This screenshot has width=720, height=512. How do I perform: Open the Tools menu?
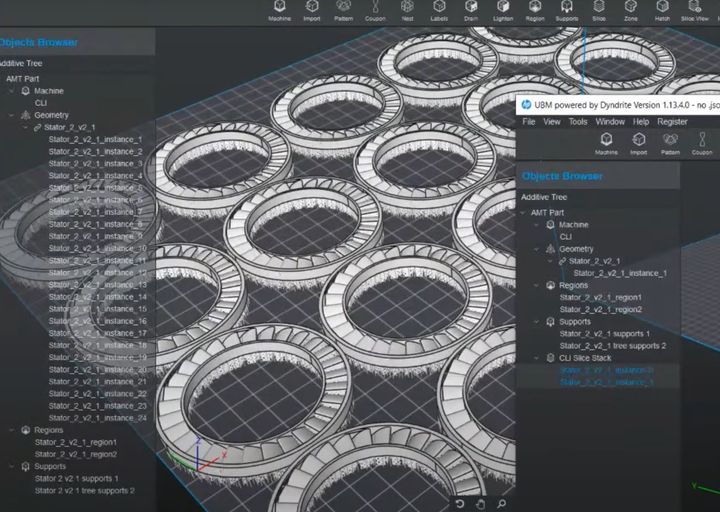(x=578, y=122)
